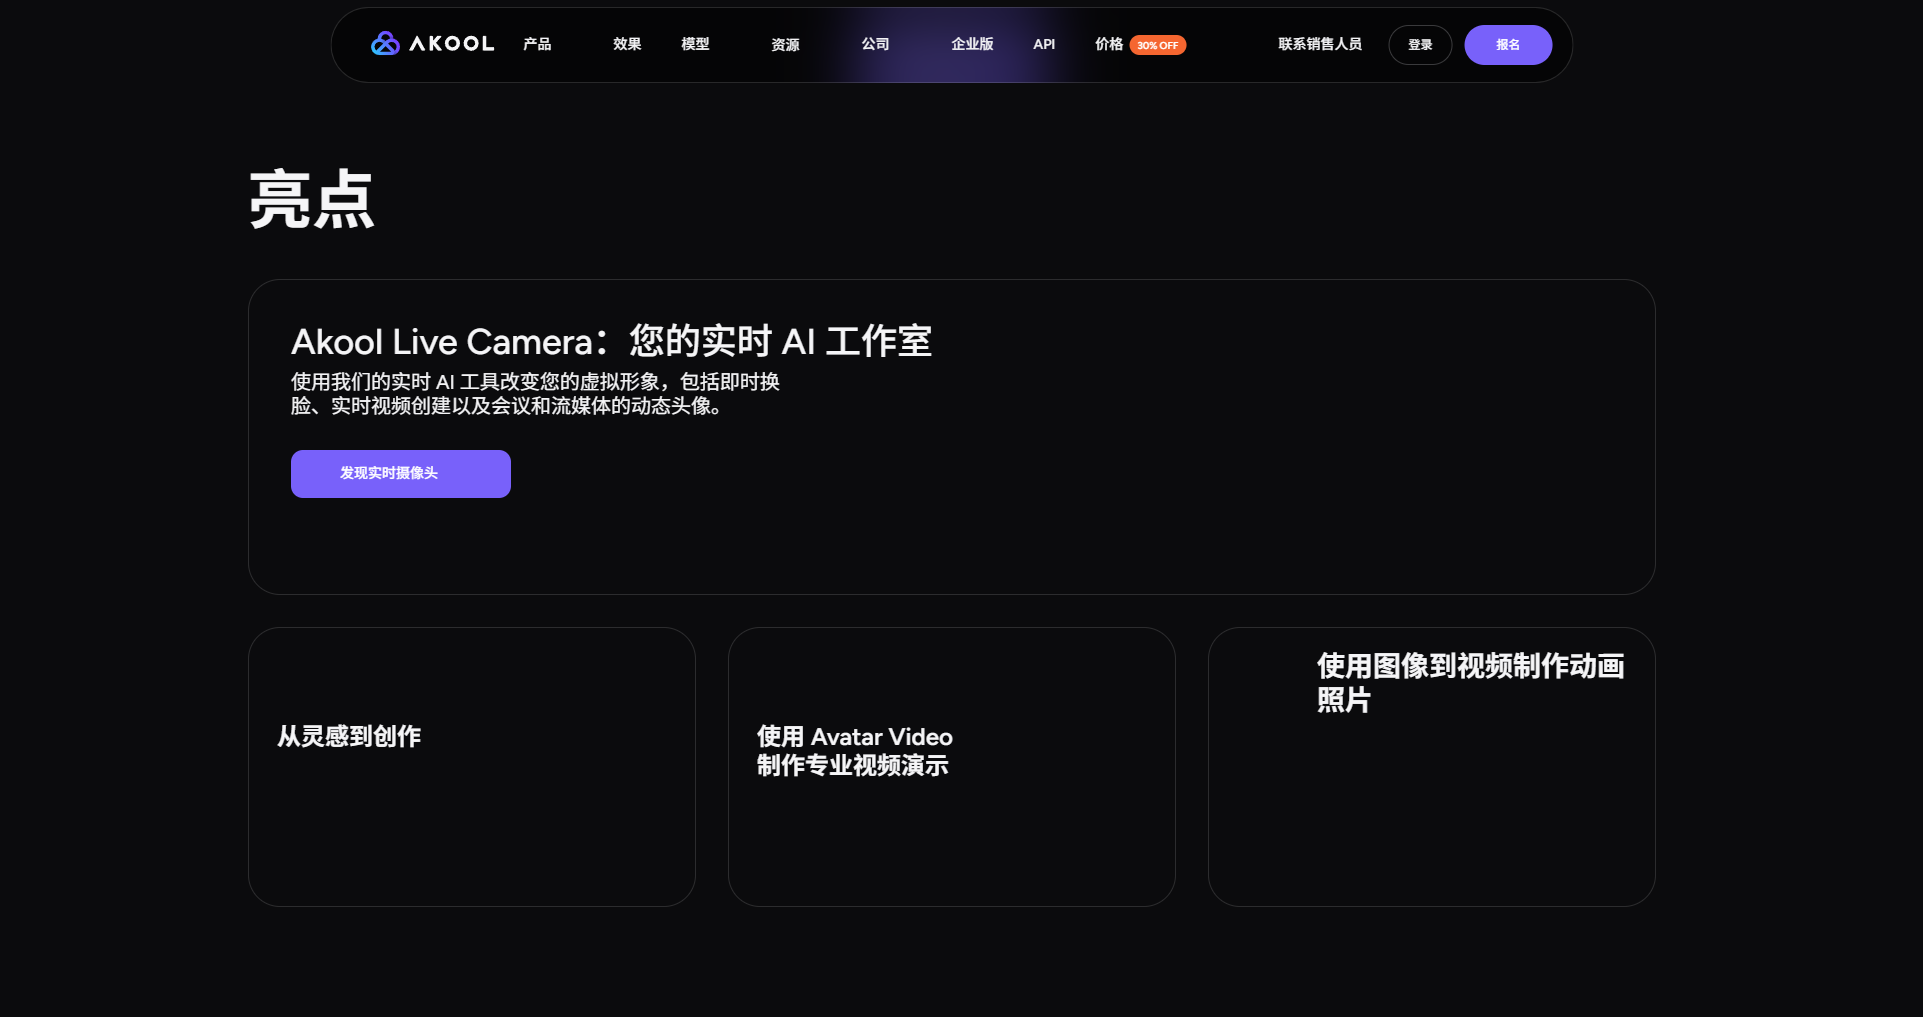Open the 资源 navigation menu

coord(784,45)
